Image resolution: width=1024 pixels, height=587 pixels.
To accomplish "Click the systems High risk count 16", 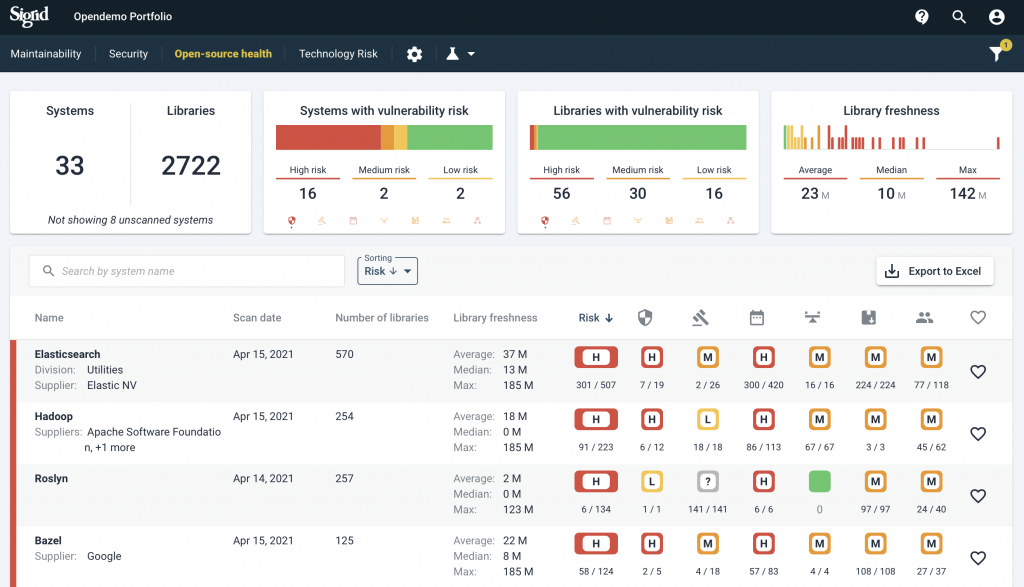I will point(308,193).
